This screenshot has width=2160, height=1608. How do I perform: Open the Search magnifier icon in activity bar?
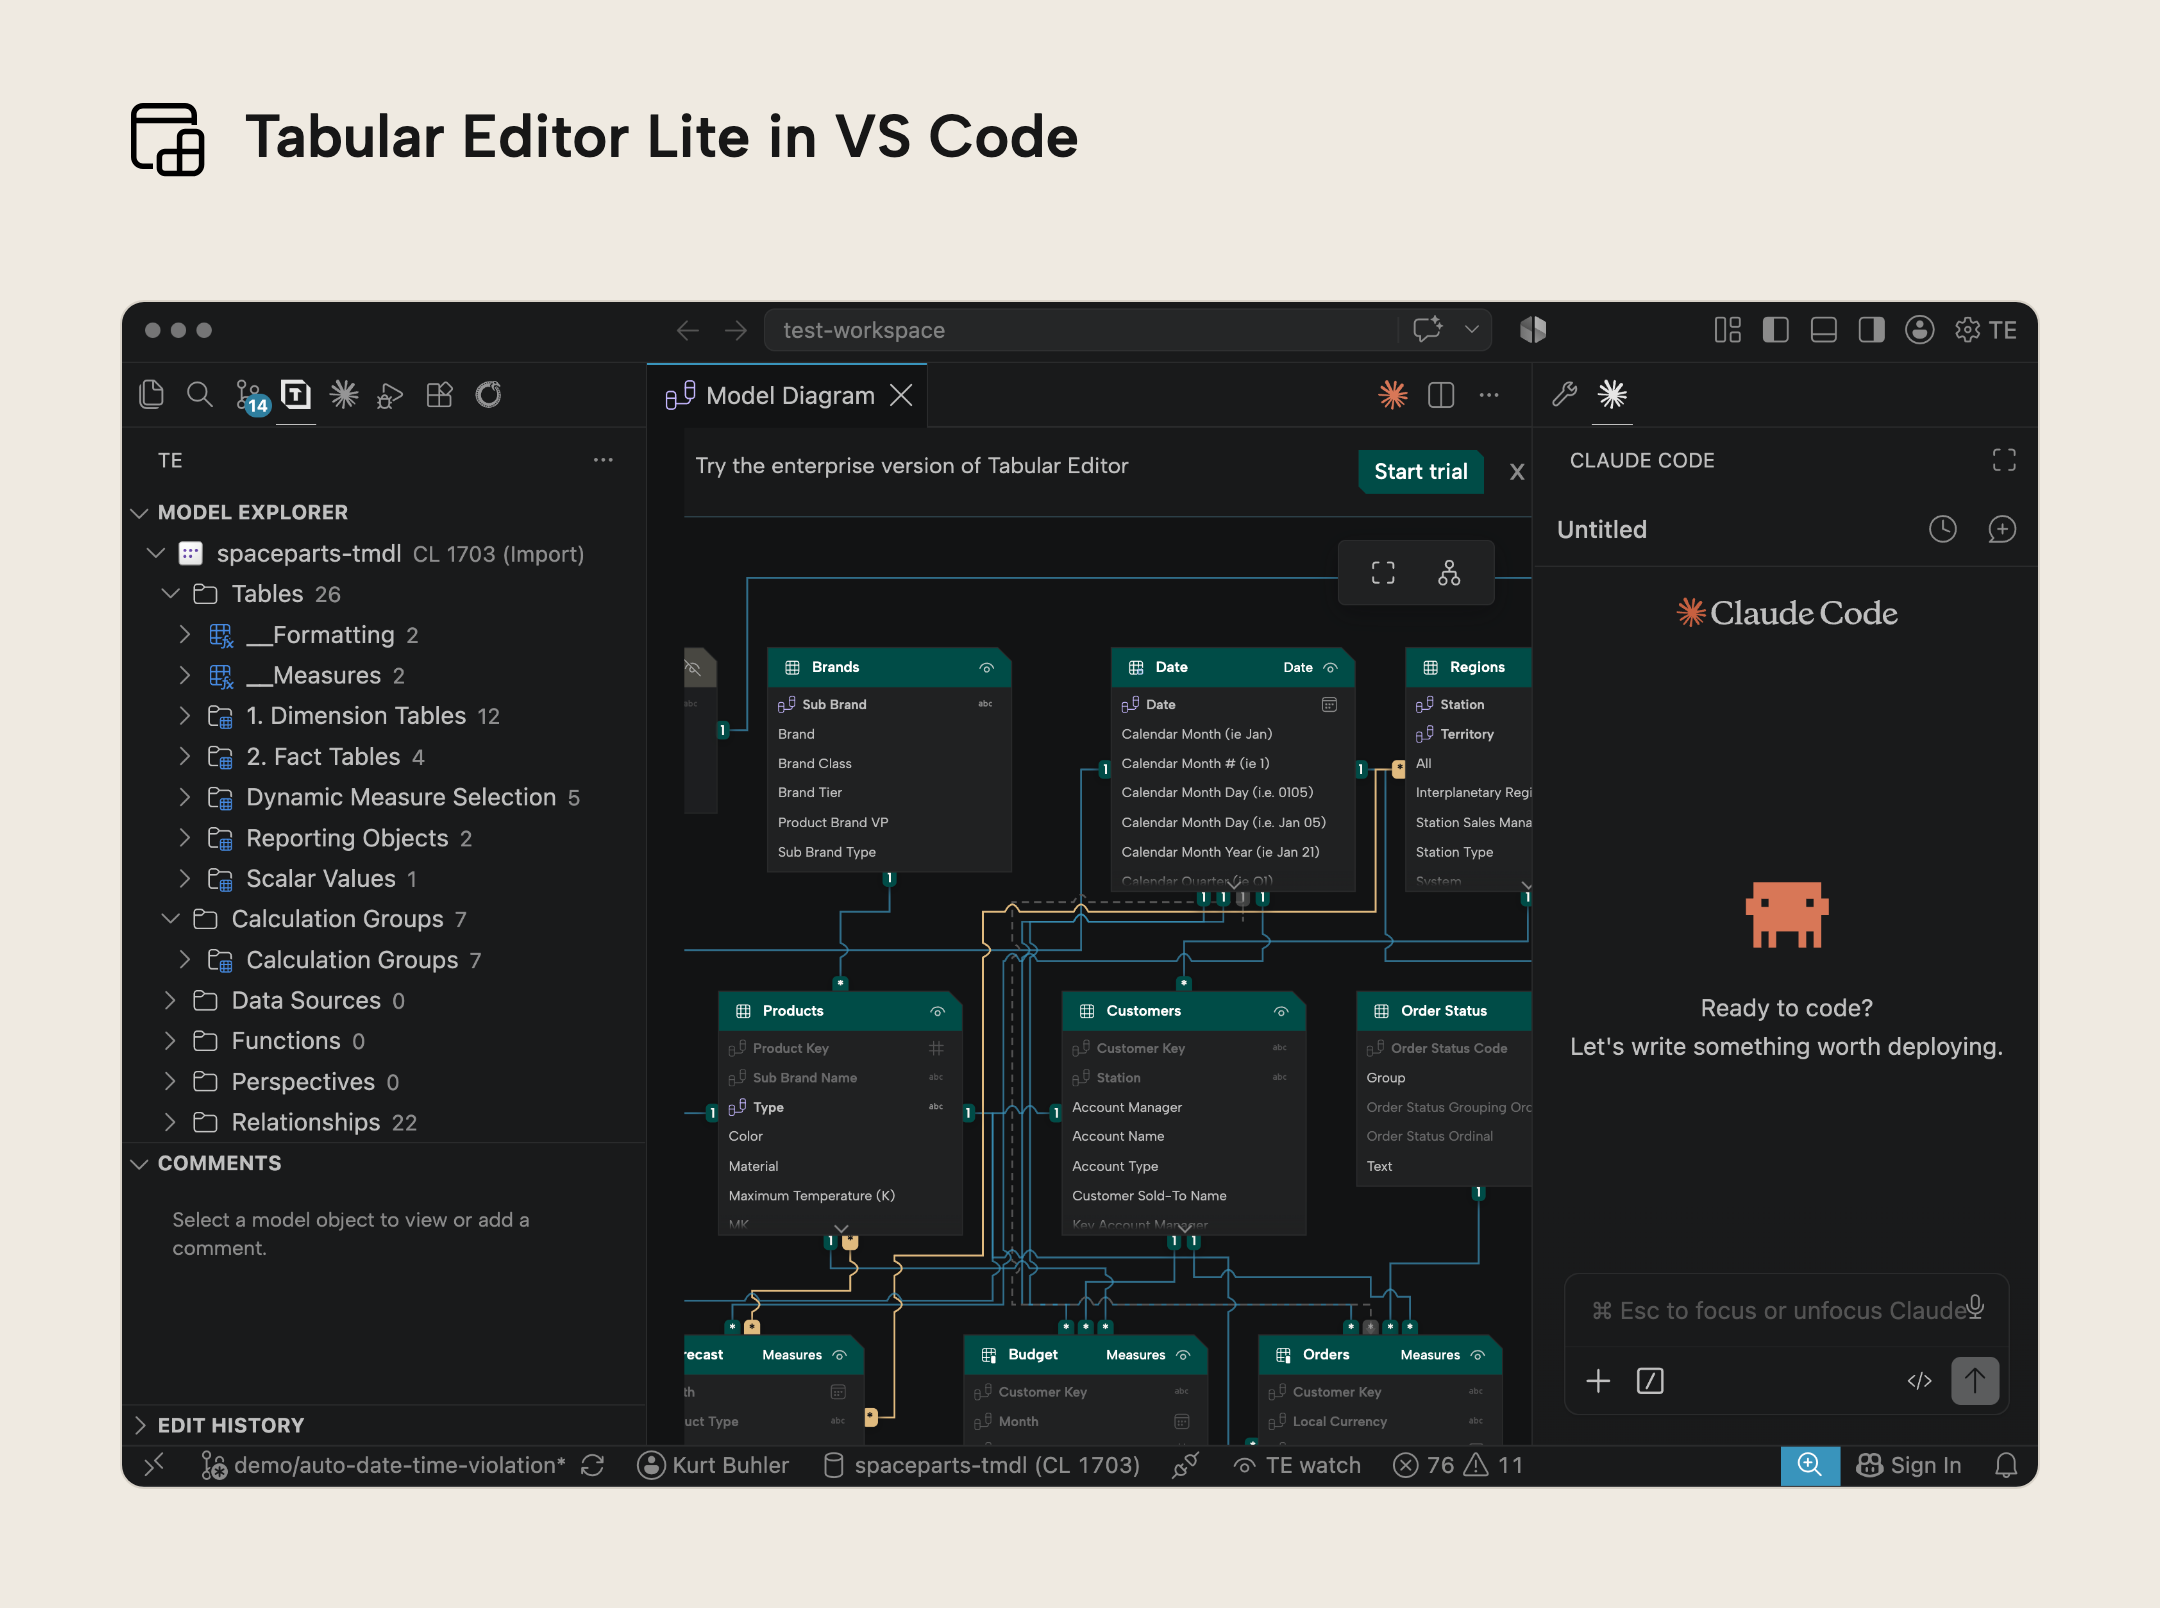(200, 394)
